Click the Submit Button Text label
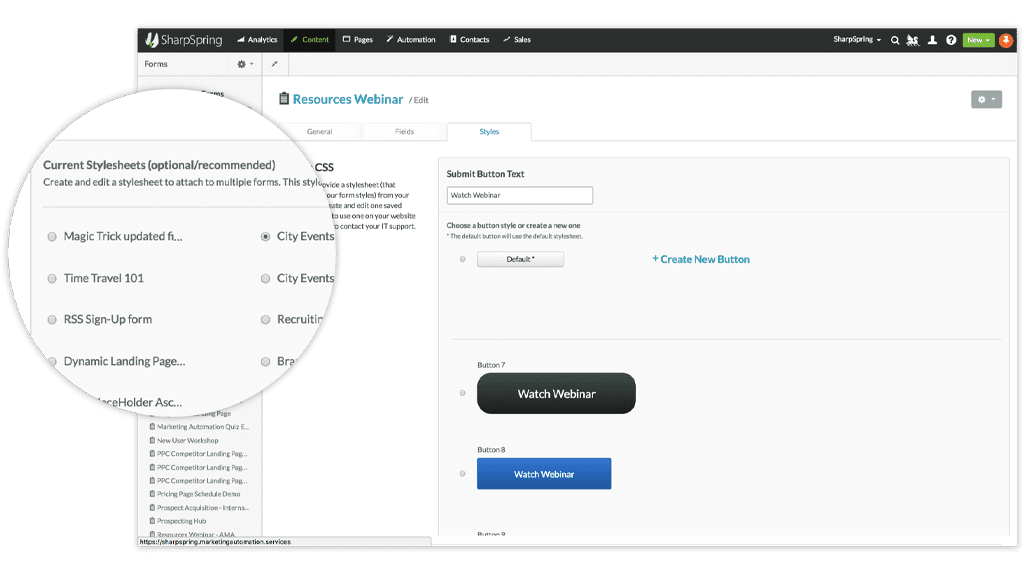This screenshot has width=1024, height=576. pyautogui.click(x=485, y=174)
